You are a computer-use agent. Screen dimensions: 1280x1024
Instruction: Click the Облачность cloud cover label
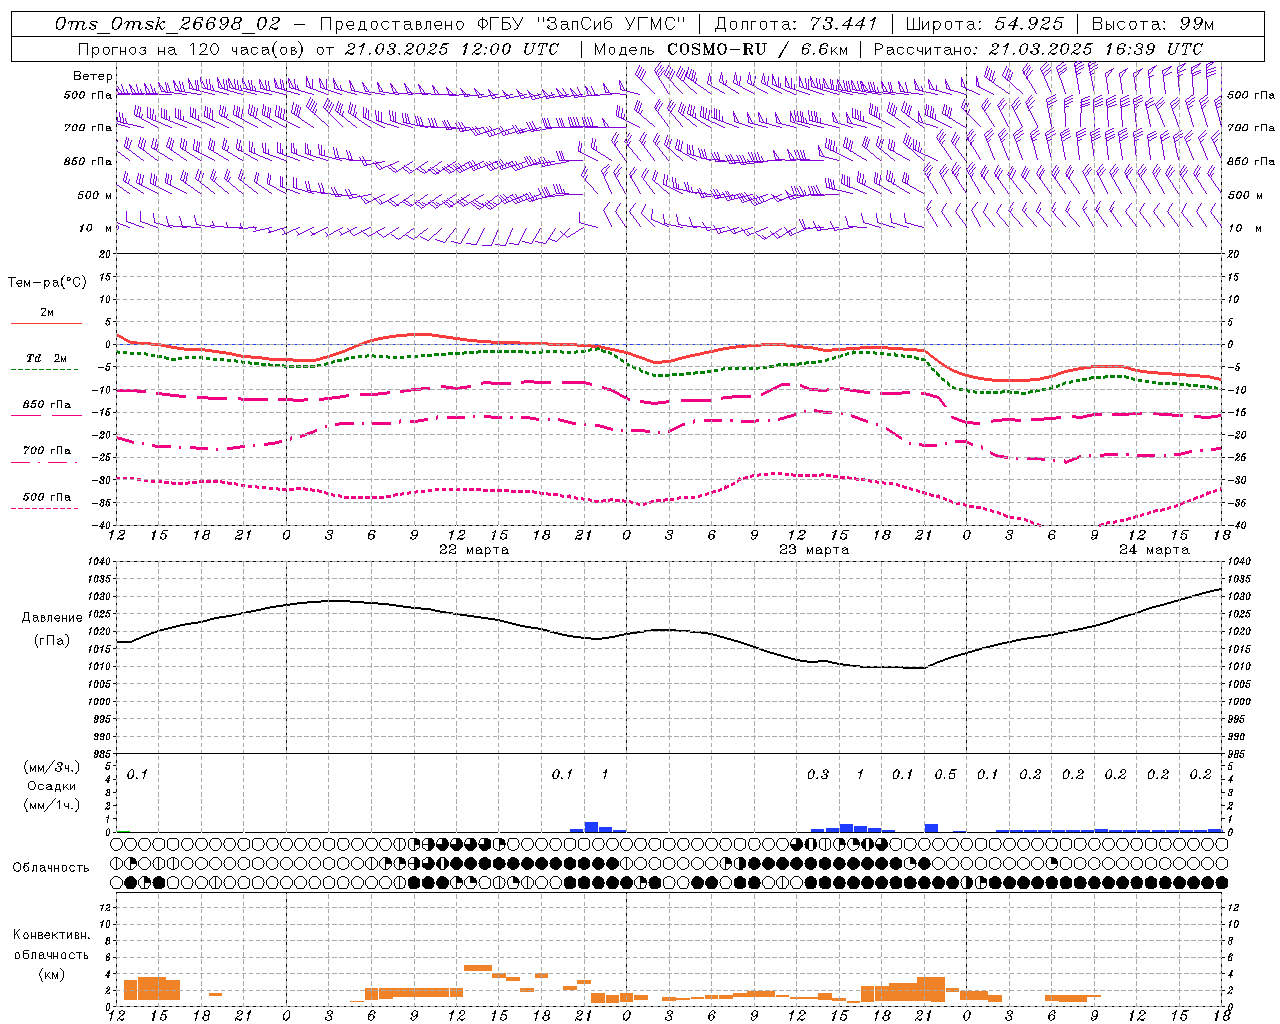coord(51,867)
